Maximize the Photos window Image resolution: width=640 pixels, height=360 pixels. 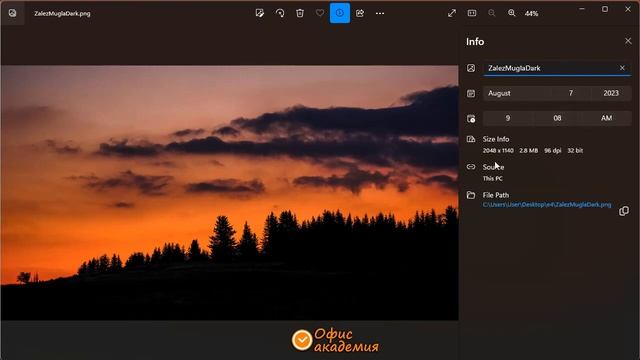[x=605, y=9]
